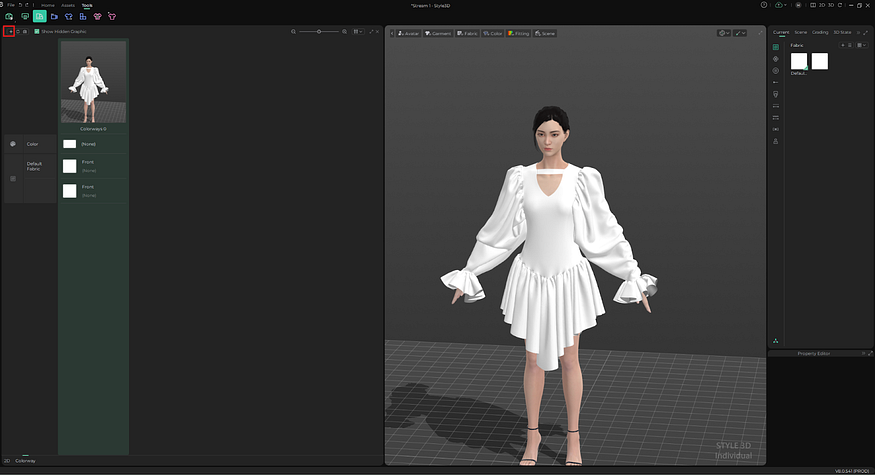Open the colorway view layout dropdown
Viewport: 875px width, 475px height.
(357, 32)
